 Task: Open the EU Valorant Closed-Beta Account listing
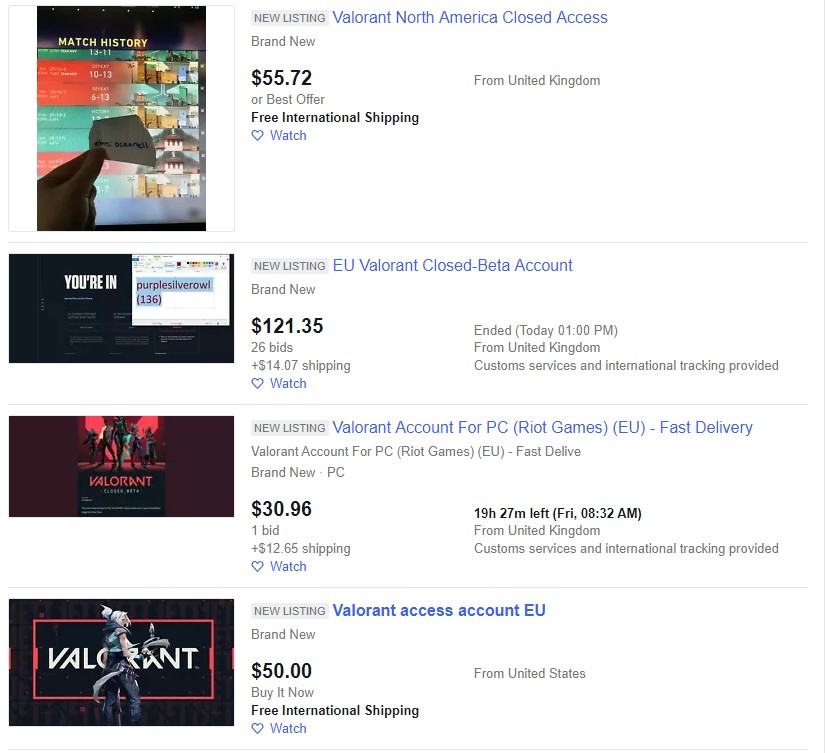[452, 265]
